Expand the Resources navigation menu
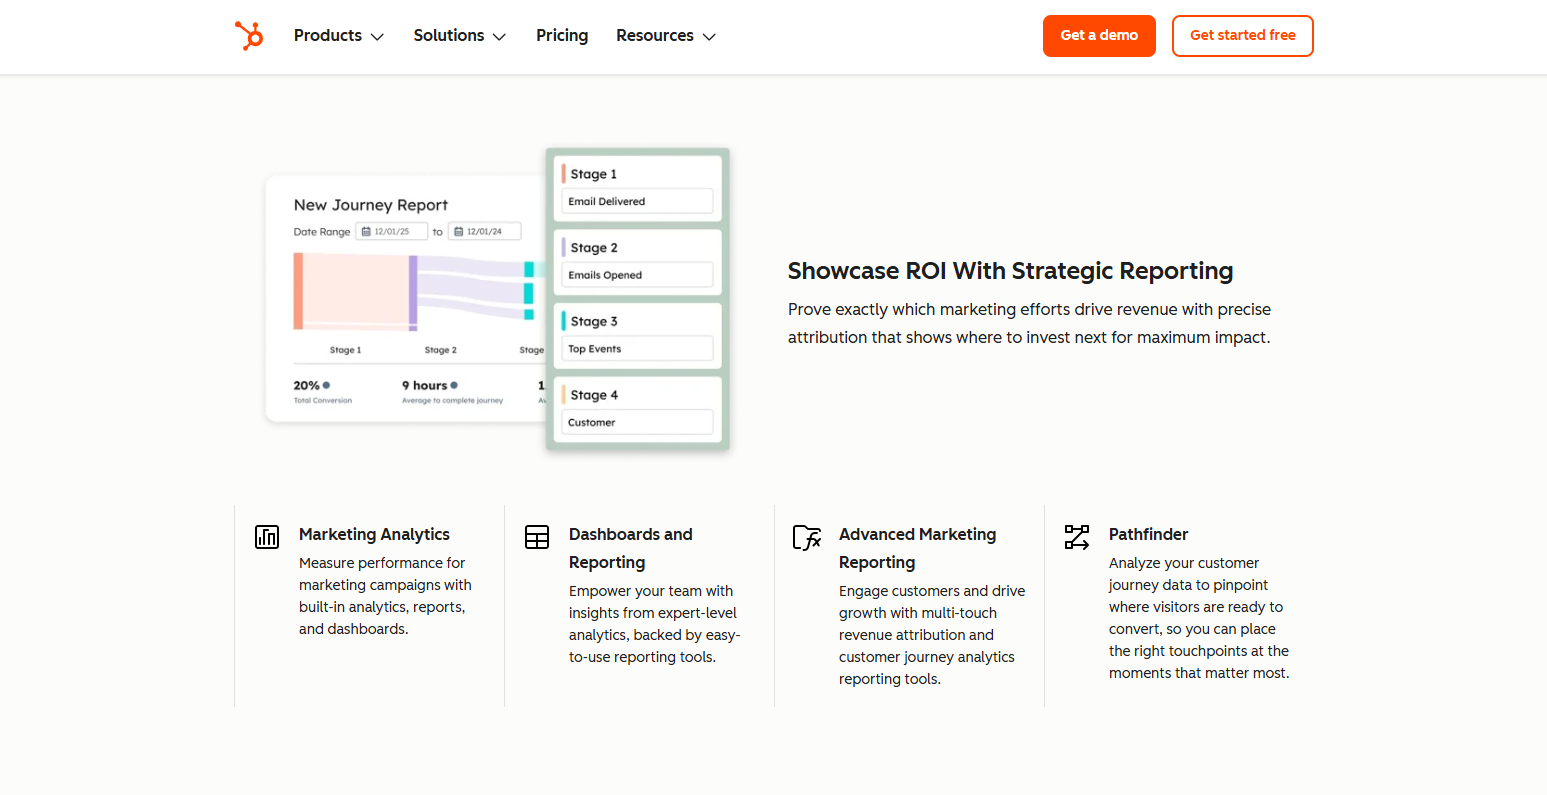 pyautogui.click(x=665, y=36)
